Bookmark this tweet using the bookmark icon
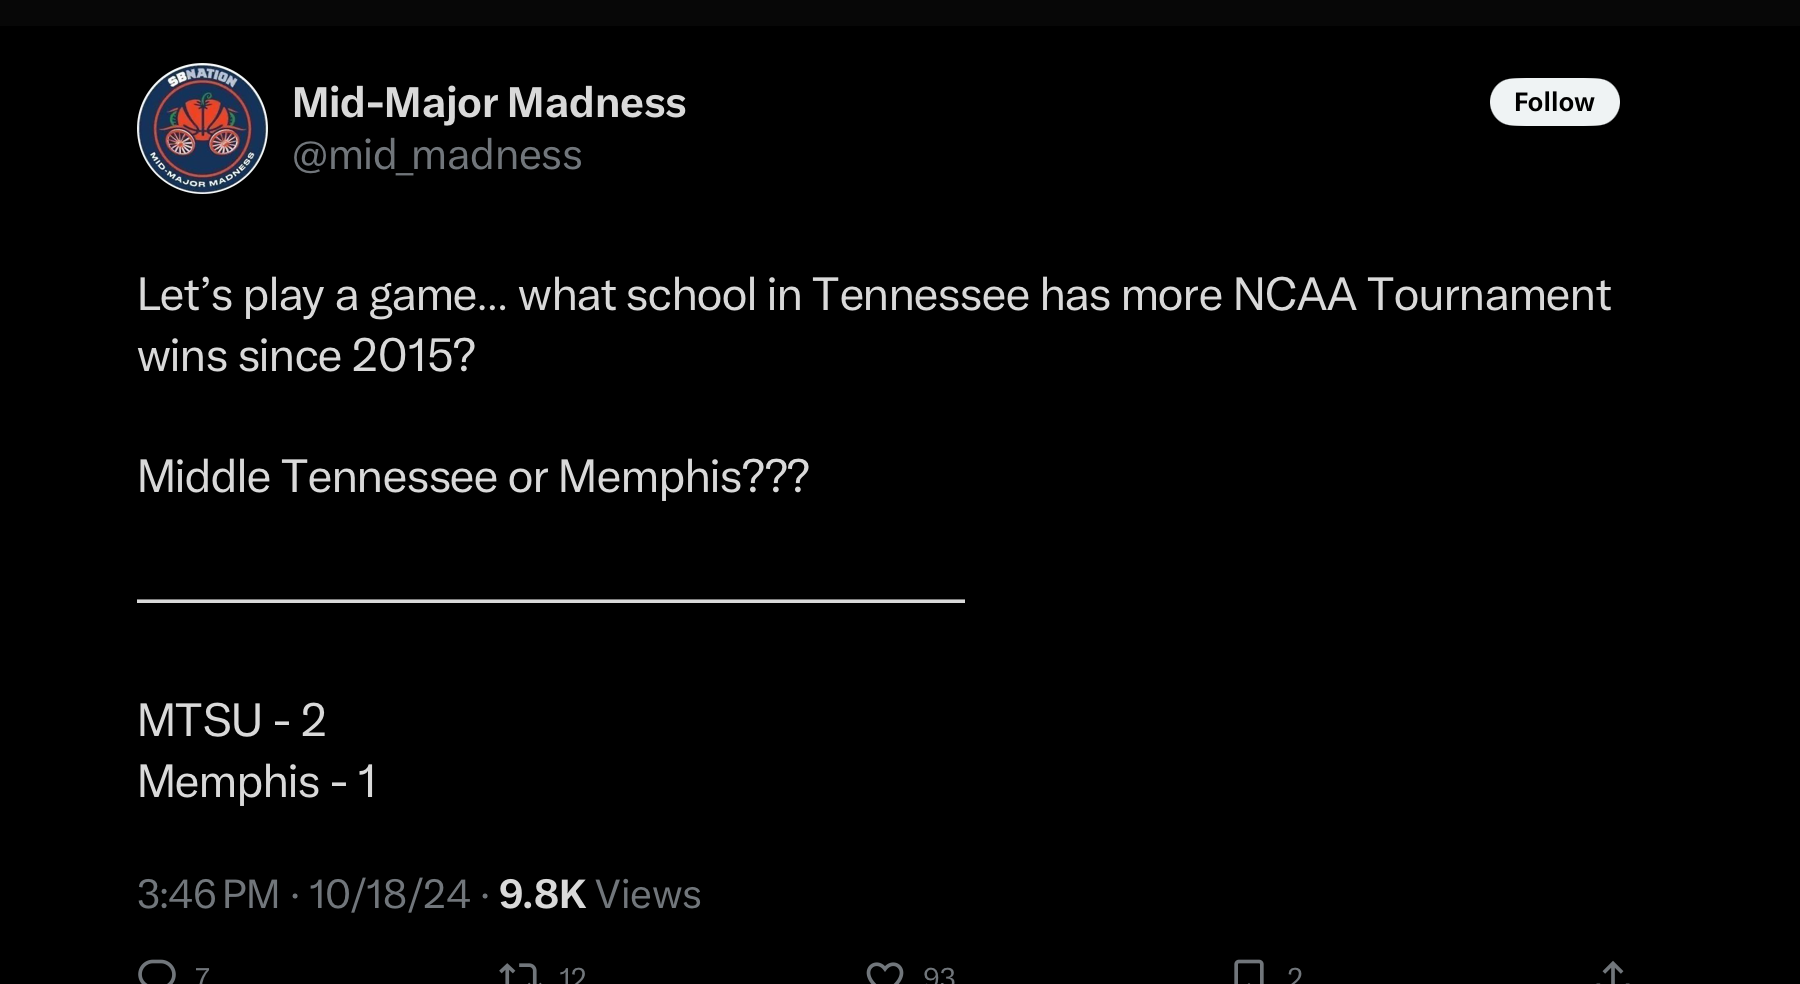Viewport: 1800px width, 984px height. pyautogui.click(x=1249, y=974)
